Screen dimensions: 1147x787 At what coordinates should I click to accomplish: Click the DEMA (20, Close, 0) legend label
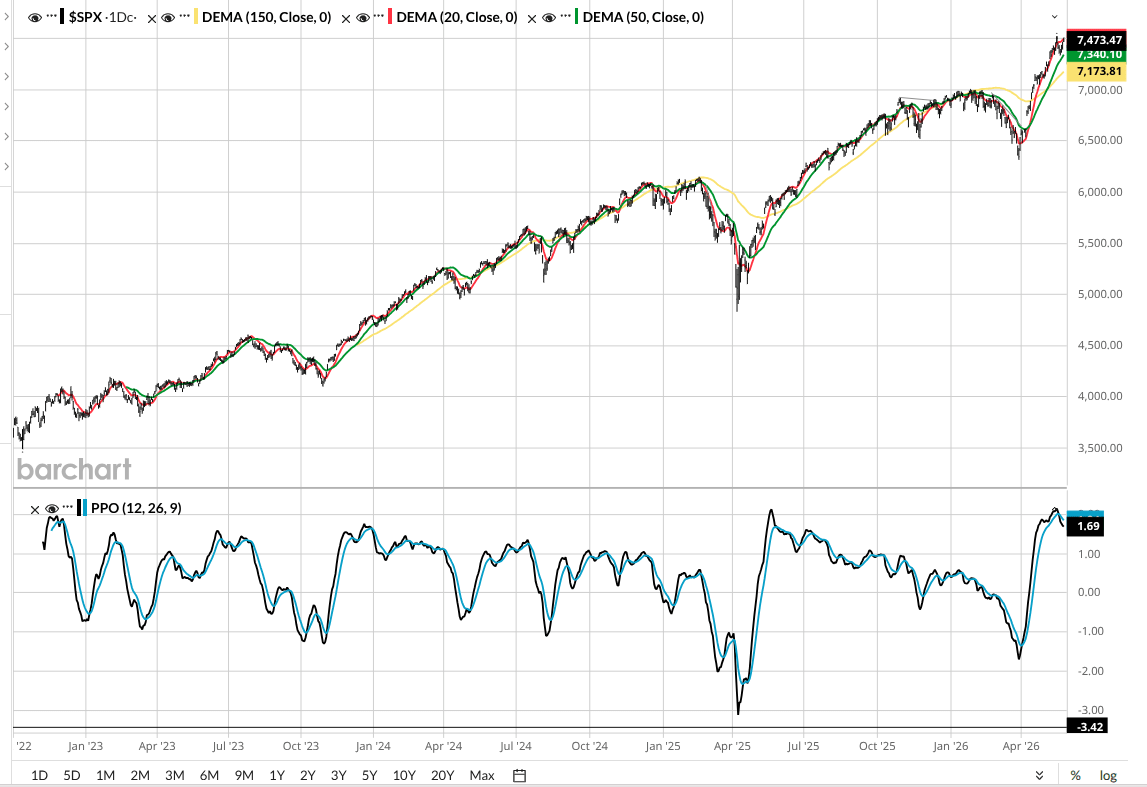click(x=456, y=17)
